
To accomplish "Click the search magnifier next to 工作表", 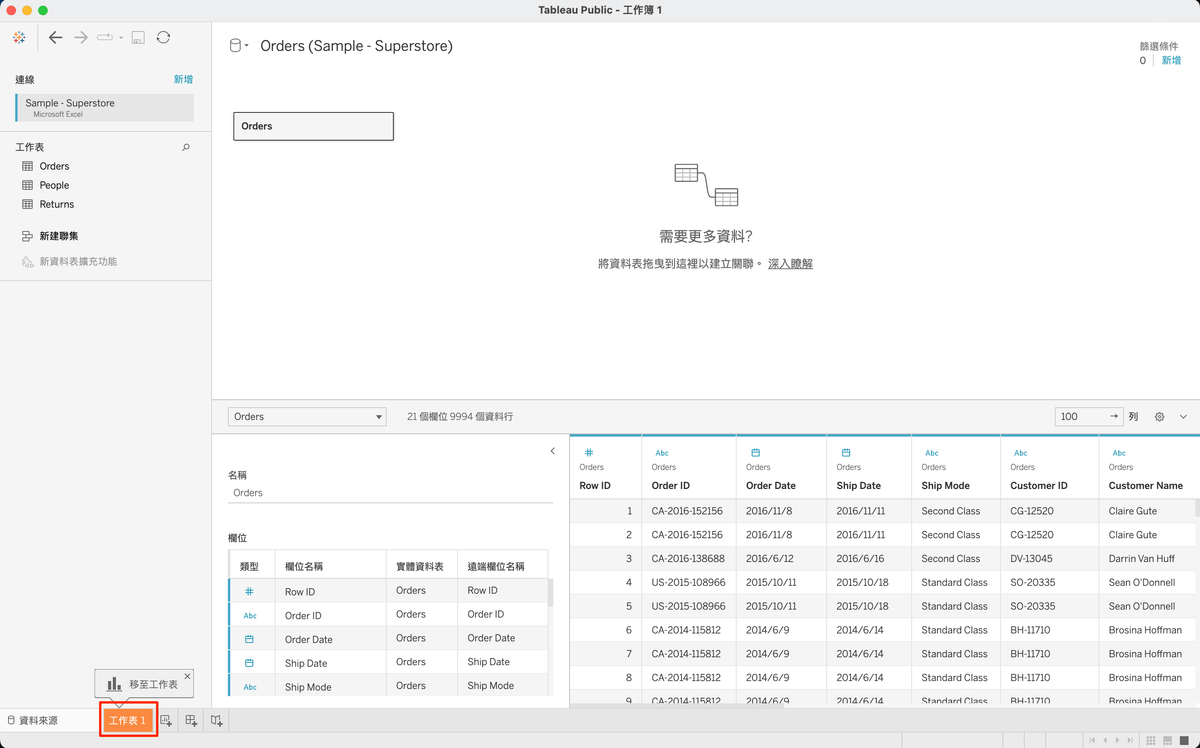I will [x=186, y=147].
